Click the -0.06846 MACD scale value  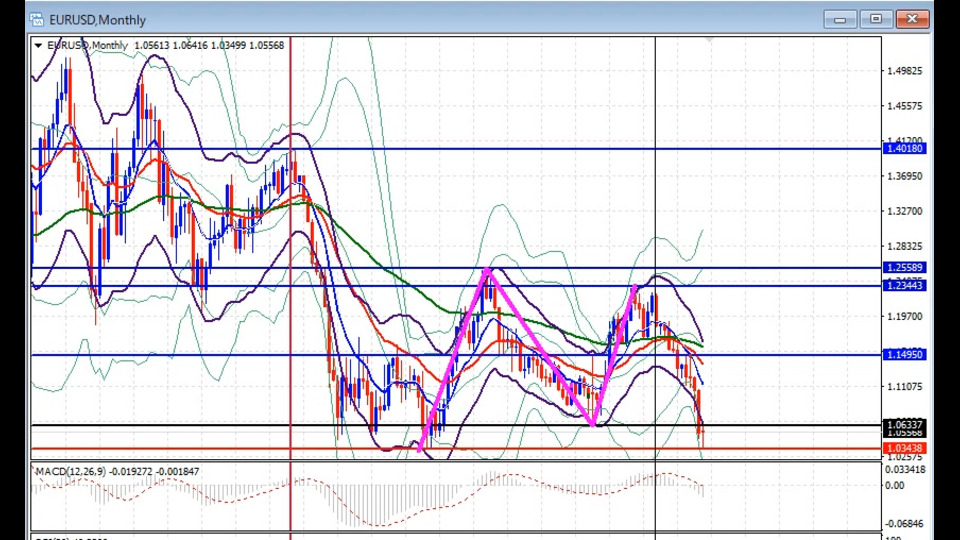[904, 523]
